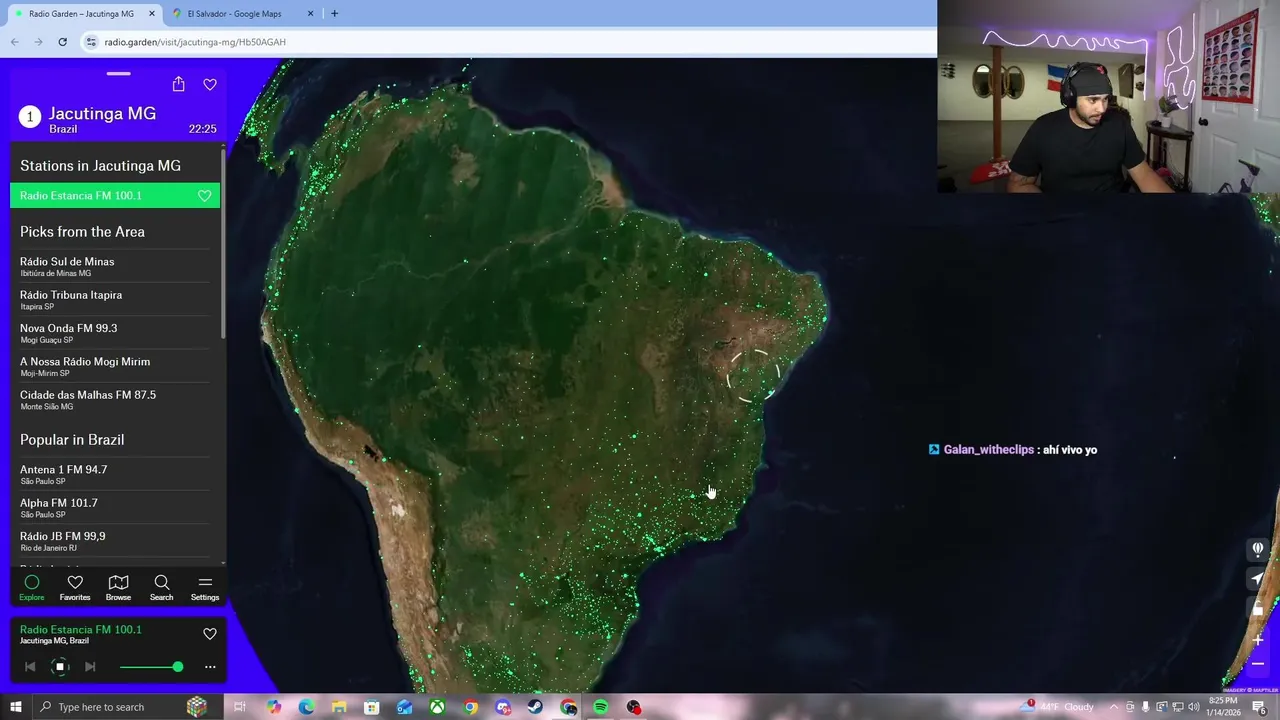Toggle favorite on Radio Estancia FM 100.1 row
The width and height of the screenshot is (1280, 720).
tap(205, 196)
